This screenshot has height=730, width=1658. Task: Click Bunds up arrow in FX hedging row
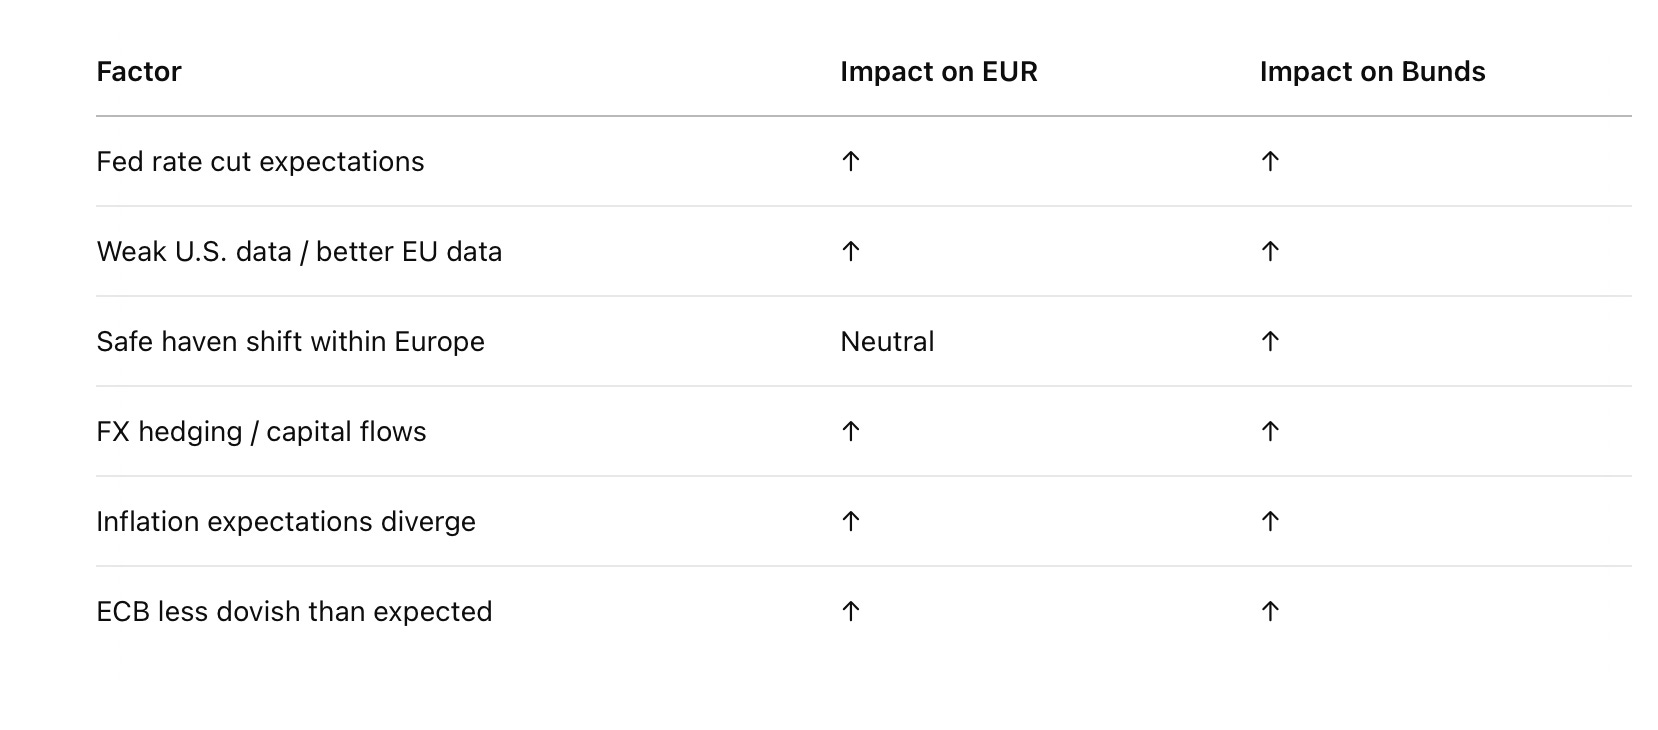click(x=1270, y=431)
